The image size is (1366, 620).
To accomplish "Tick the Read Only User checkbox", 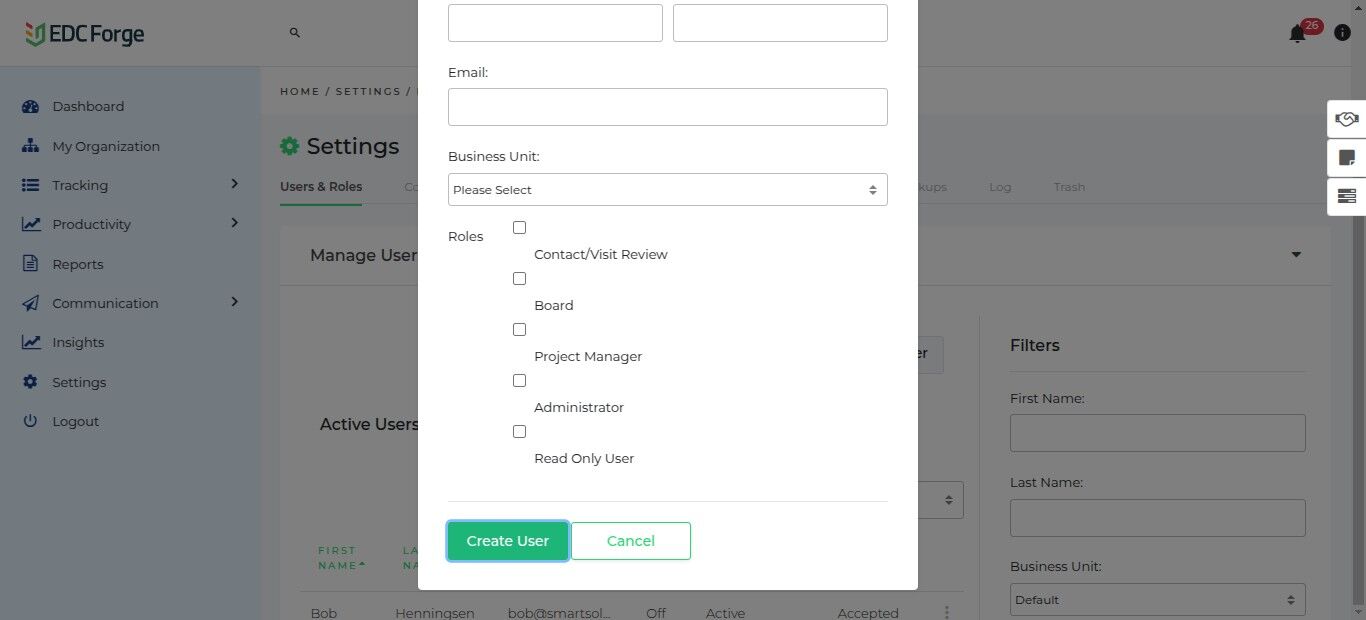I will [519, 432].
